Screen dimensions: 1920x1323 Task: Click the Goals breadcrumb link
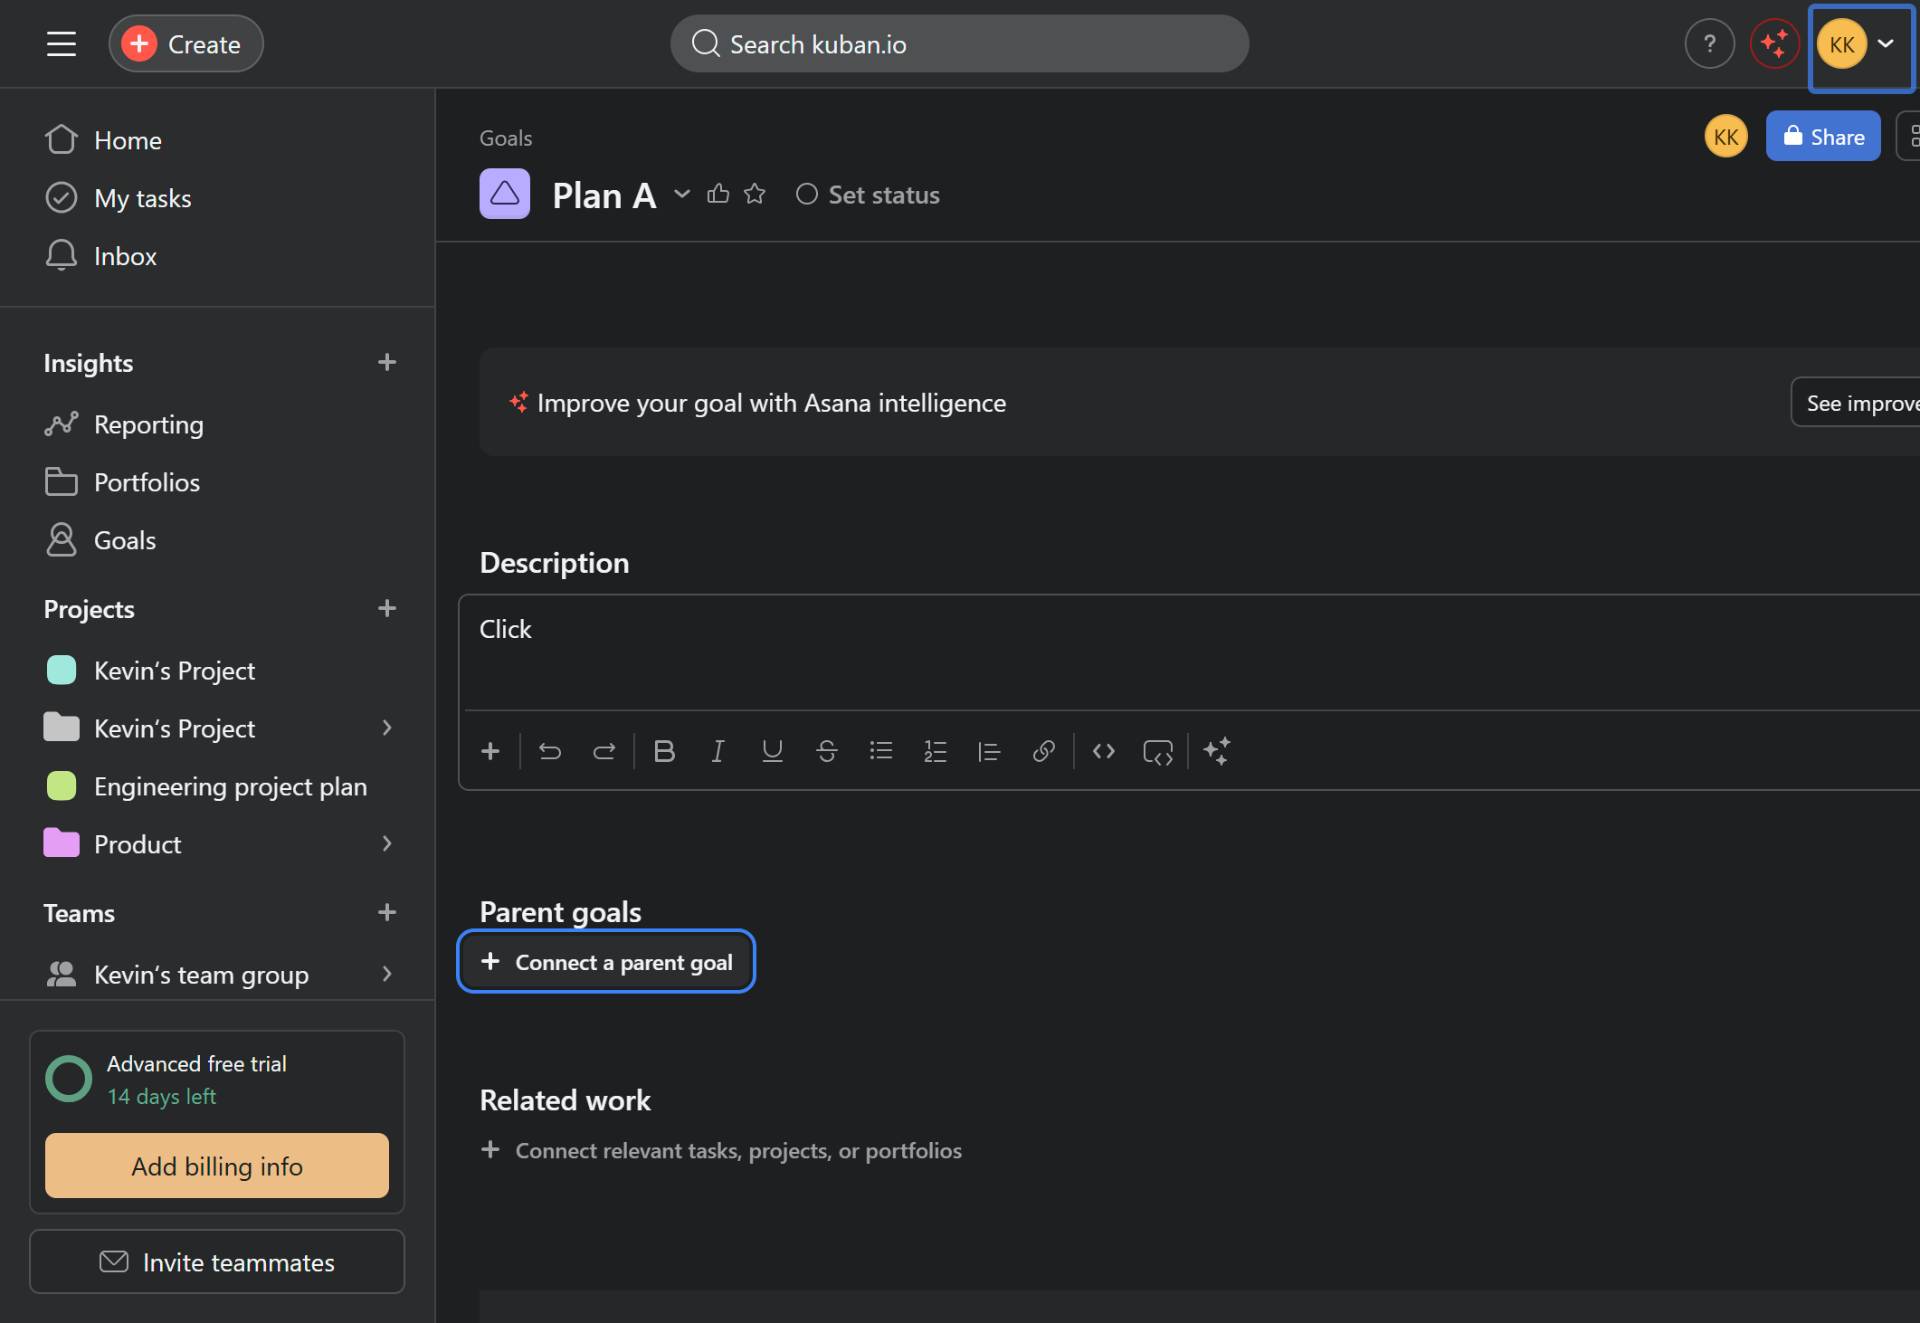click(x=505, y=138)
